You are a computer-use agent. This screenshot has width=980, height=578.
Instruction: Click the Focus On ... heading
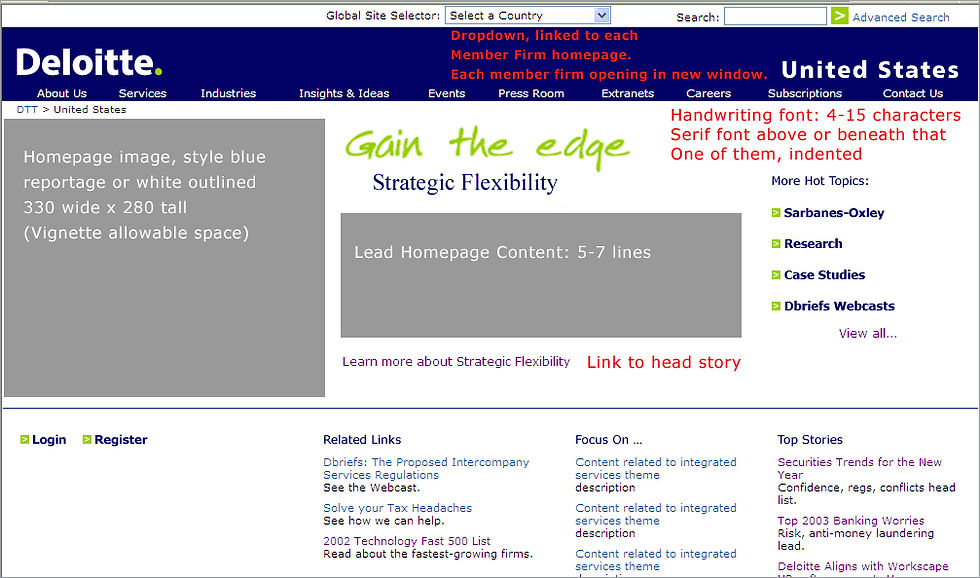click(x=609, y=439)
